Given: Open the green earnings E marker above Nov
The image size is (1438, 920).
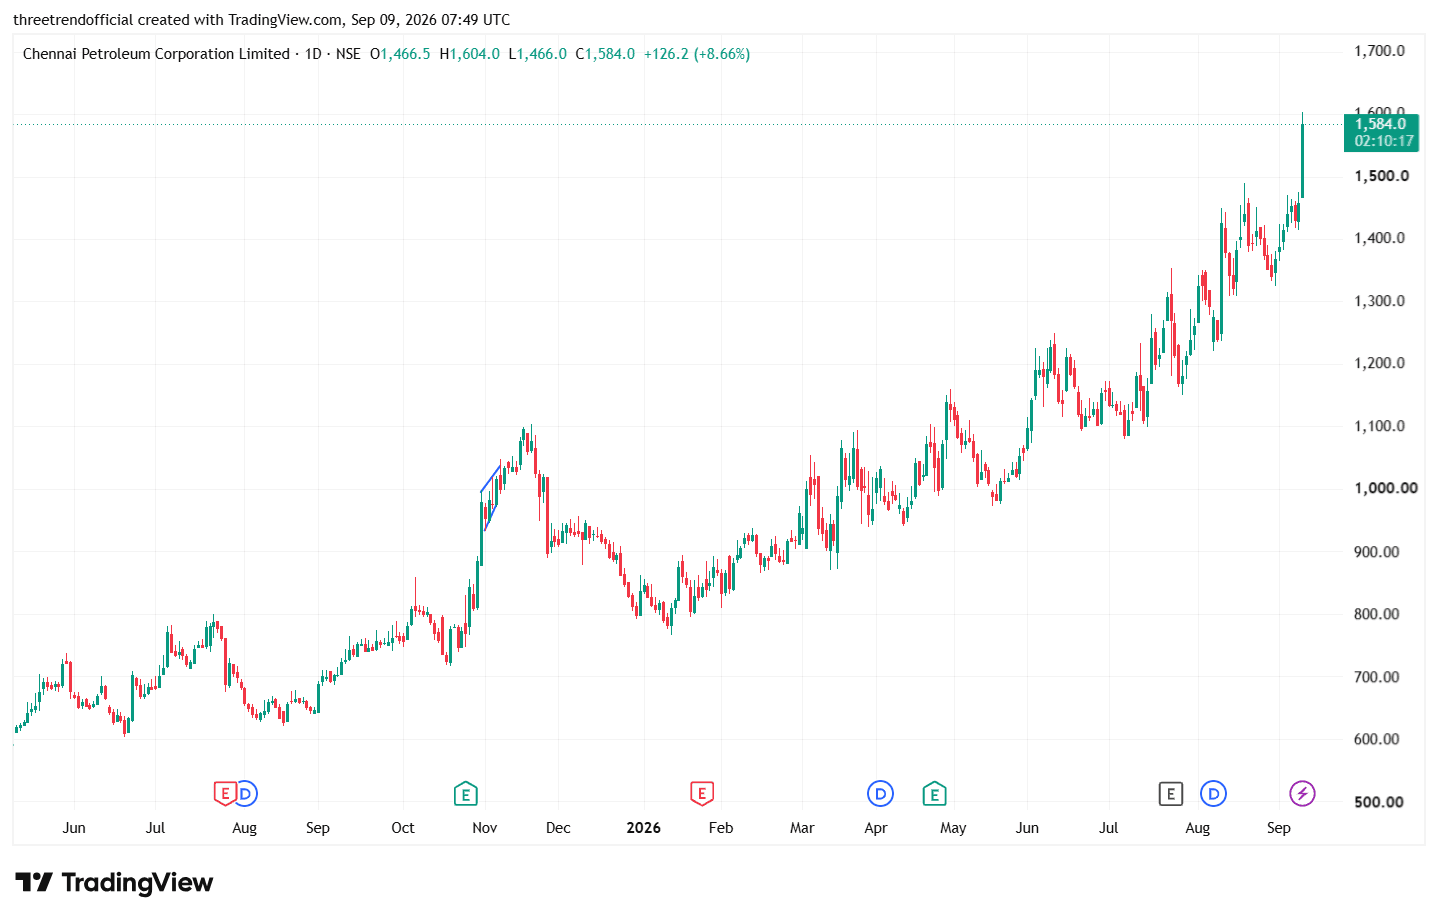Looking at the screenshot, I should (x=465, y=794).
